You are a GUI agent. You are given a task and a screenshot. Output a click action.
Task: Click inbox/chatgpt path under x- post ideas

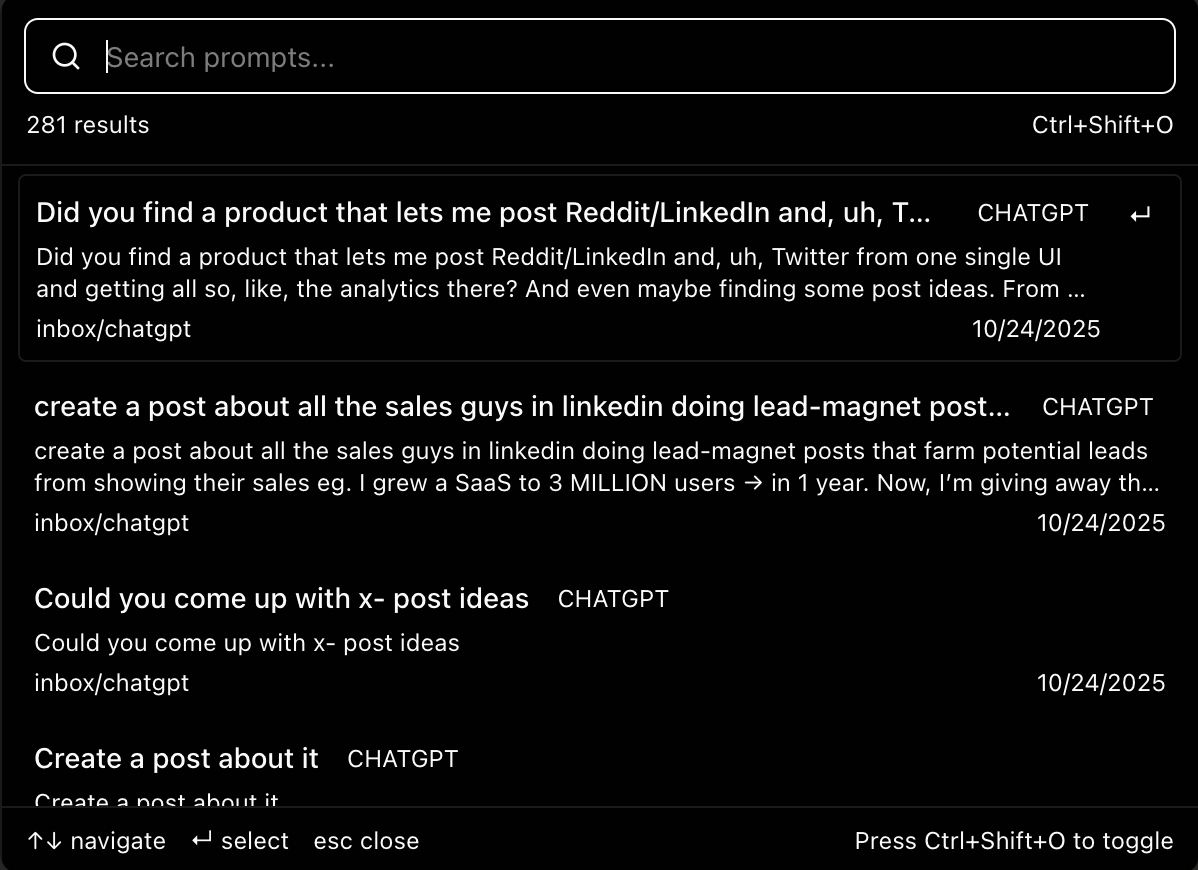tap(111, 683)
